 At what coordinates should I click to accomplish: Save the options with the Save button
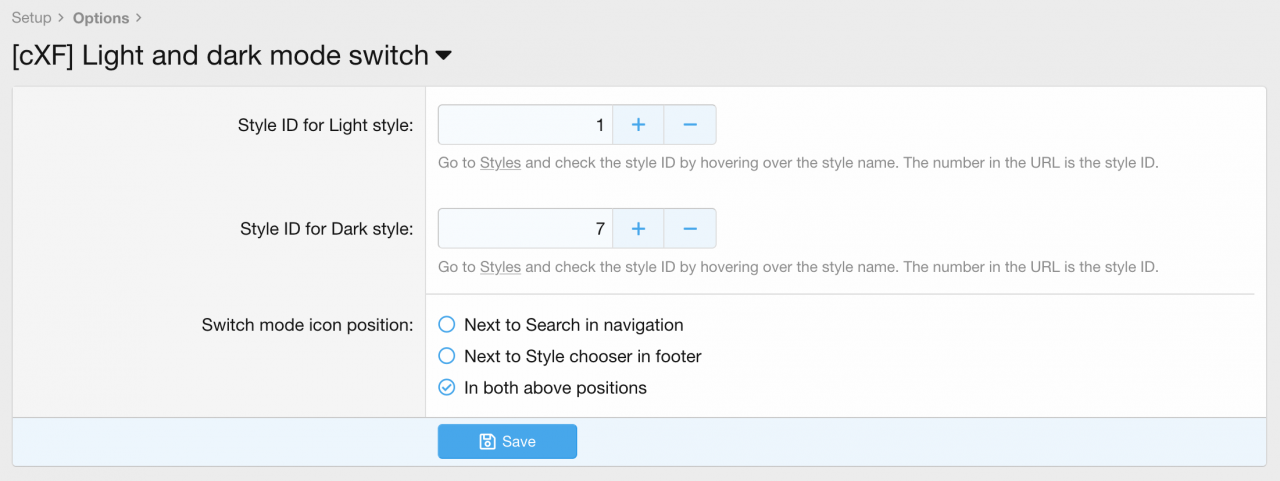click(x=507, y=442)
